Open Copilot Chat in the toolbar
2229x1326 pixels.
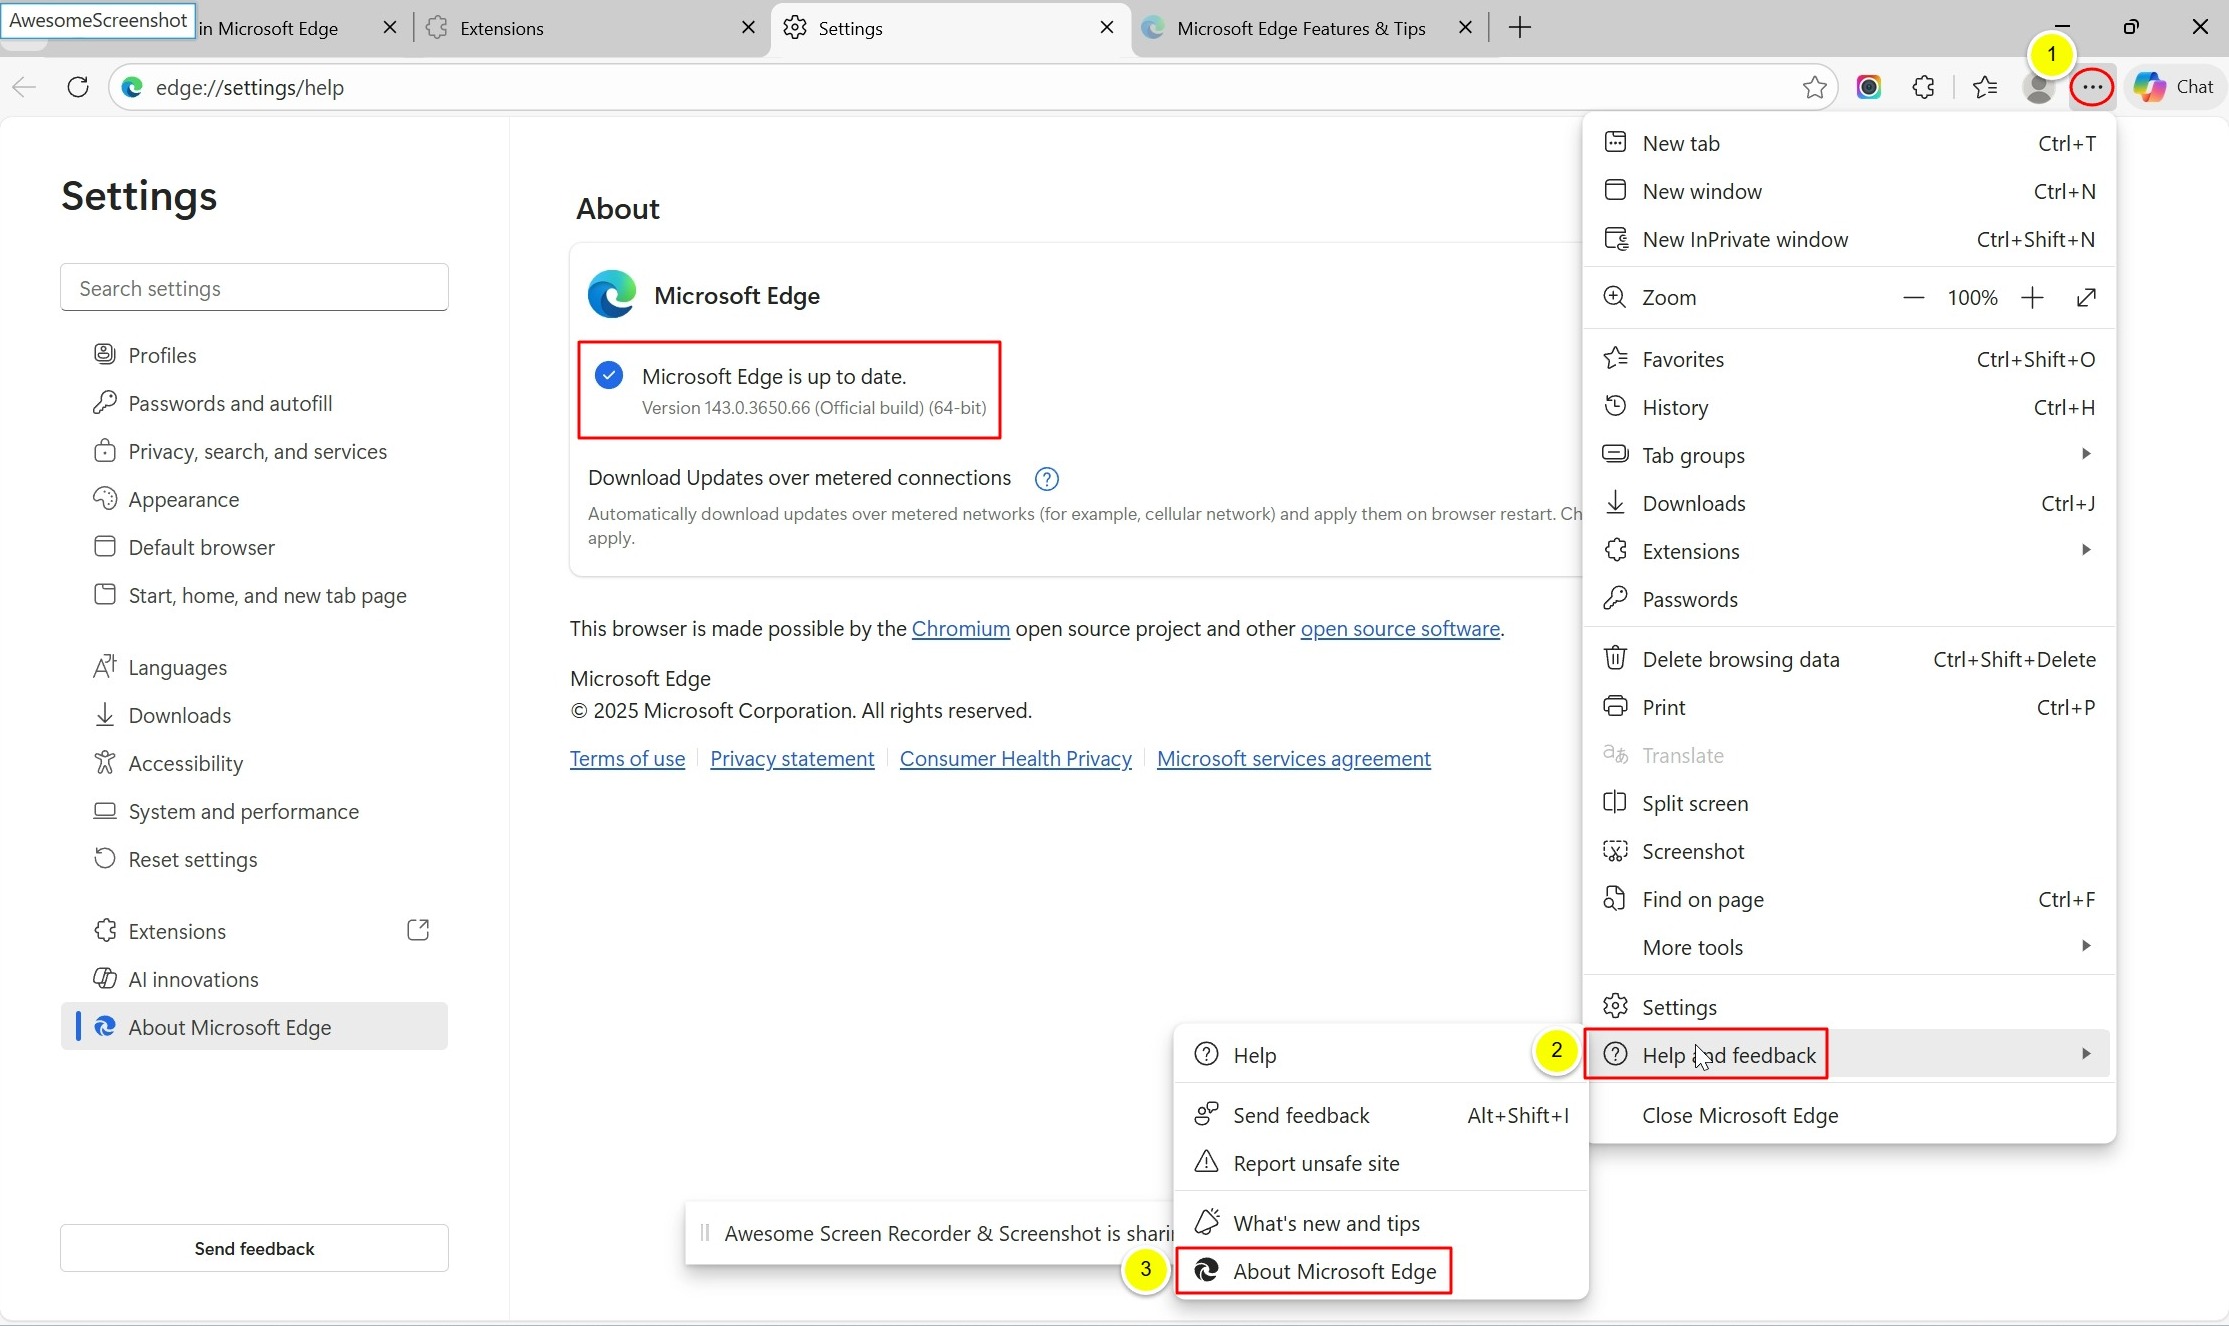click(2176, 87)
